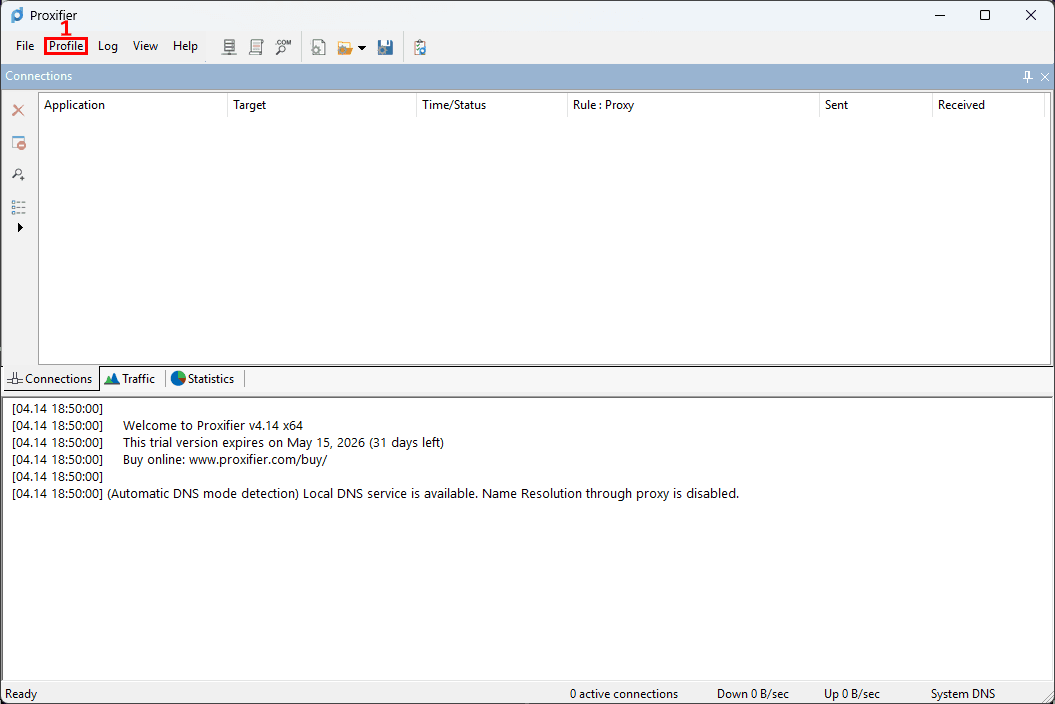Screen dimensions: 1055x704
Task: Click the list view sidebar icon
Action: (x=18, y=207)
